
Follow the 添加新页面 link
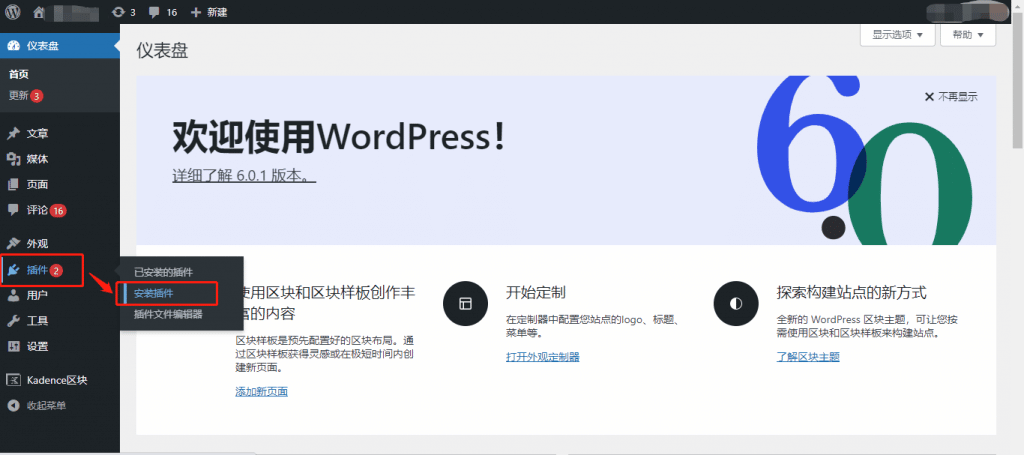click(x=261, y=392)
